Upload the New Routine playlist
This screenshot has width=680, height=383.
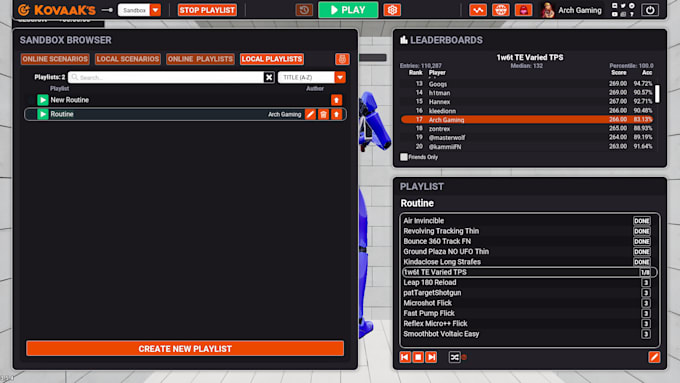coord(337,100)
